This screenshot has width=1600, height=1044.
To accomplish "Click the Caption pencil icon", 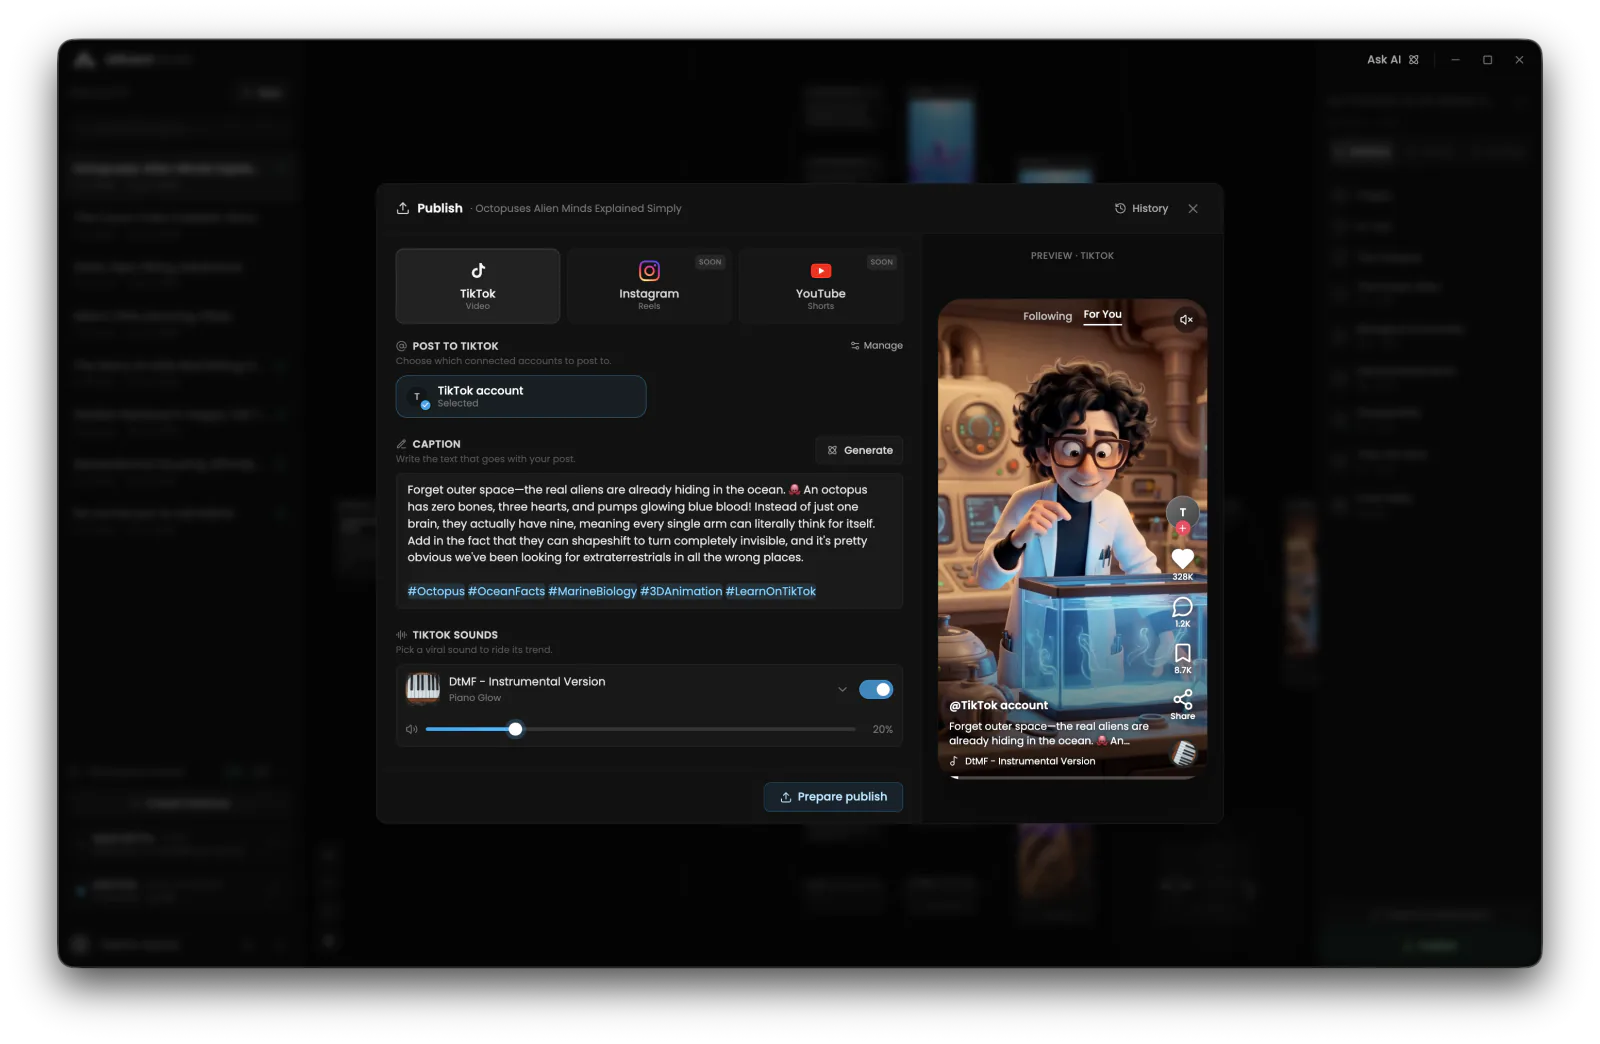I will point(402,444).
